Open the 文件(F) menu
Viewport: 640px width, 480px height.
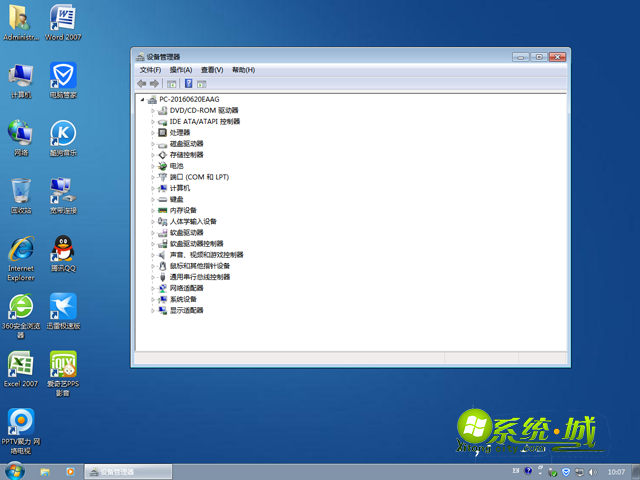coord(150,70)
